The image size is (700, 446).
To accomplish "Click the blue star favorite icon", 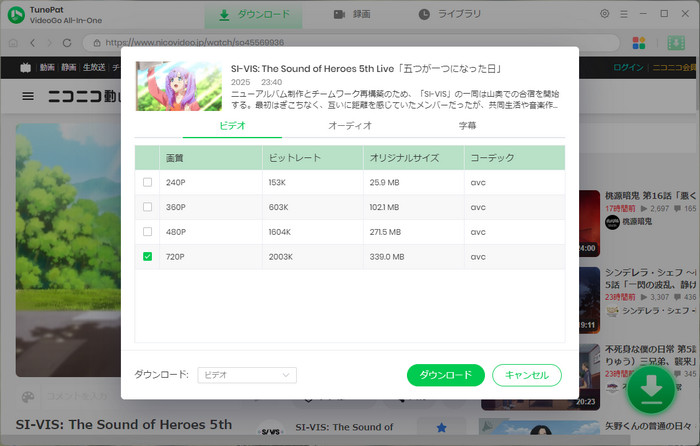I will pos(442,428).
